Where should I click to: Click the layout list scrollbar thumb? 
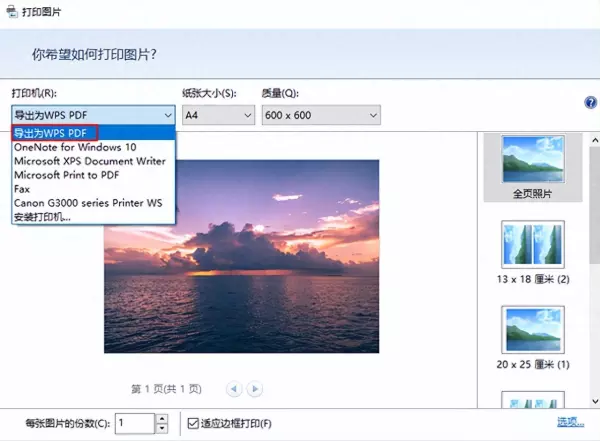(595, 205)
